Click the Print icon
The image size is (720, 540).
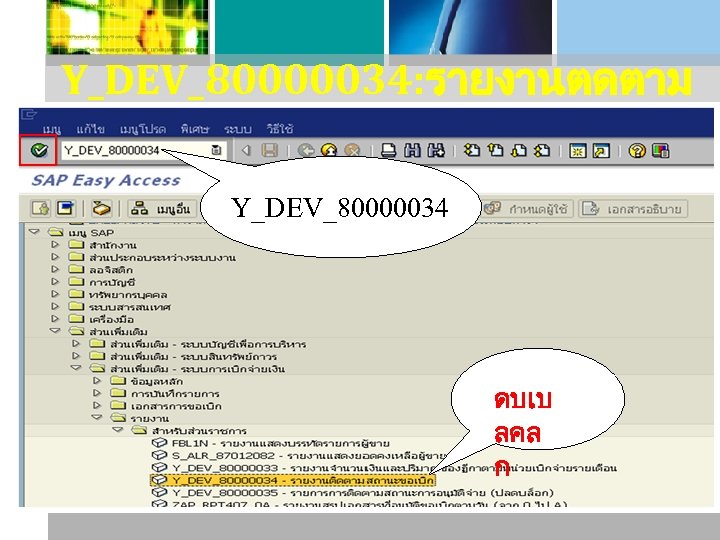(x=388, y=150)
